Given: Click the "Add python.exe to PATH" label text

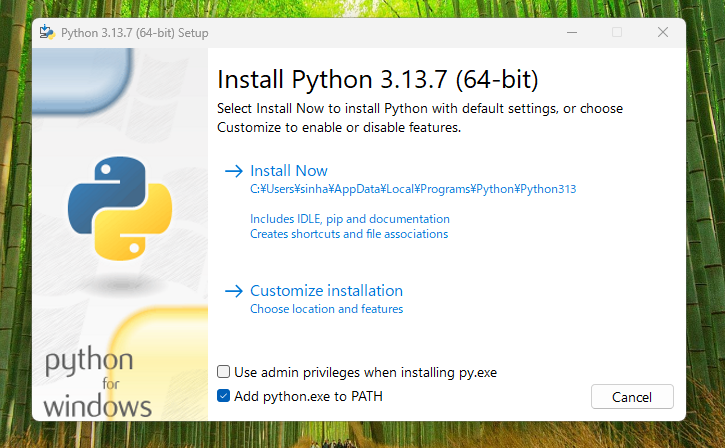Looking at the screenshot, I should (308, 396).
